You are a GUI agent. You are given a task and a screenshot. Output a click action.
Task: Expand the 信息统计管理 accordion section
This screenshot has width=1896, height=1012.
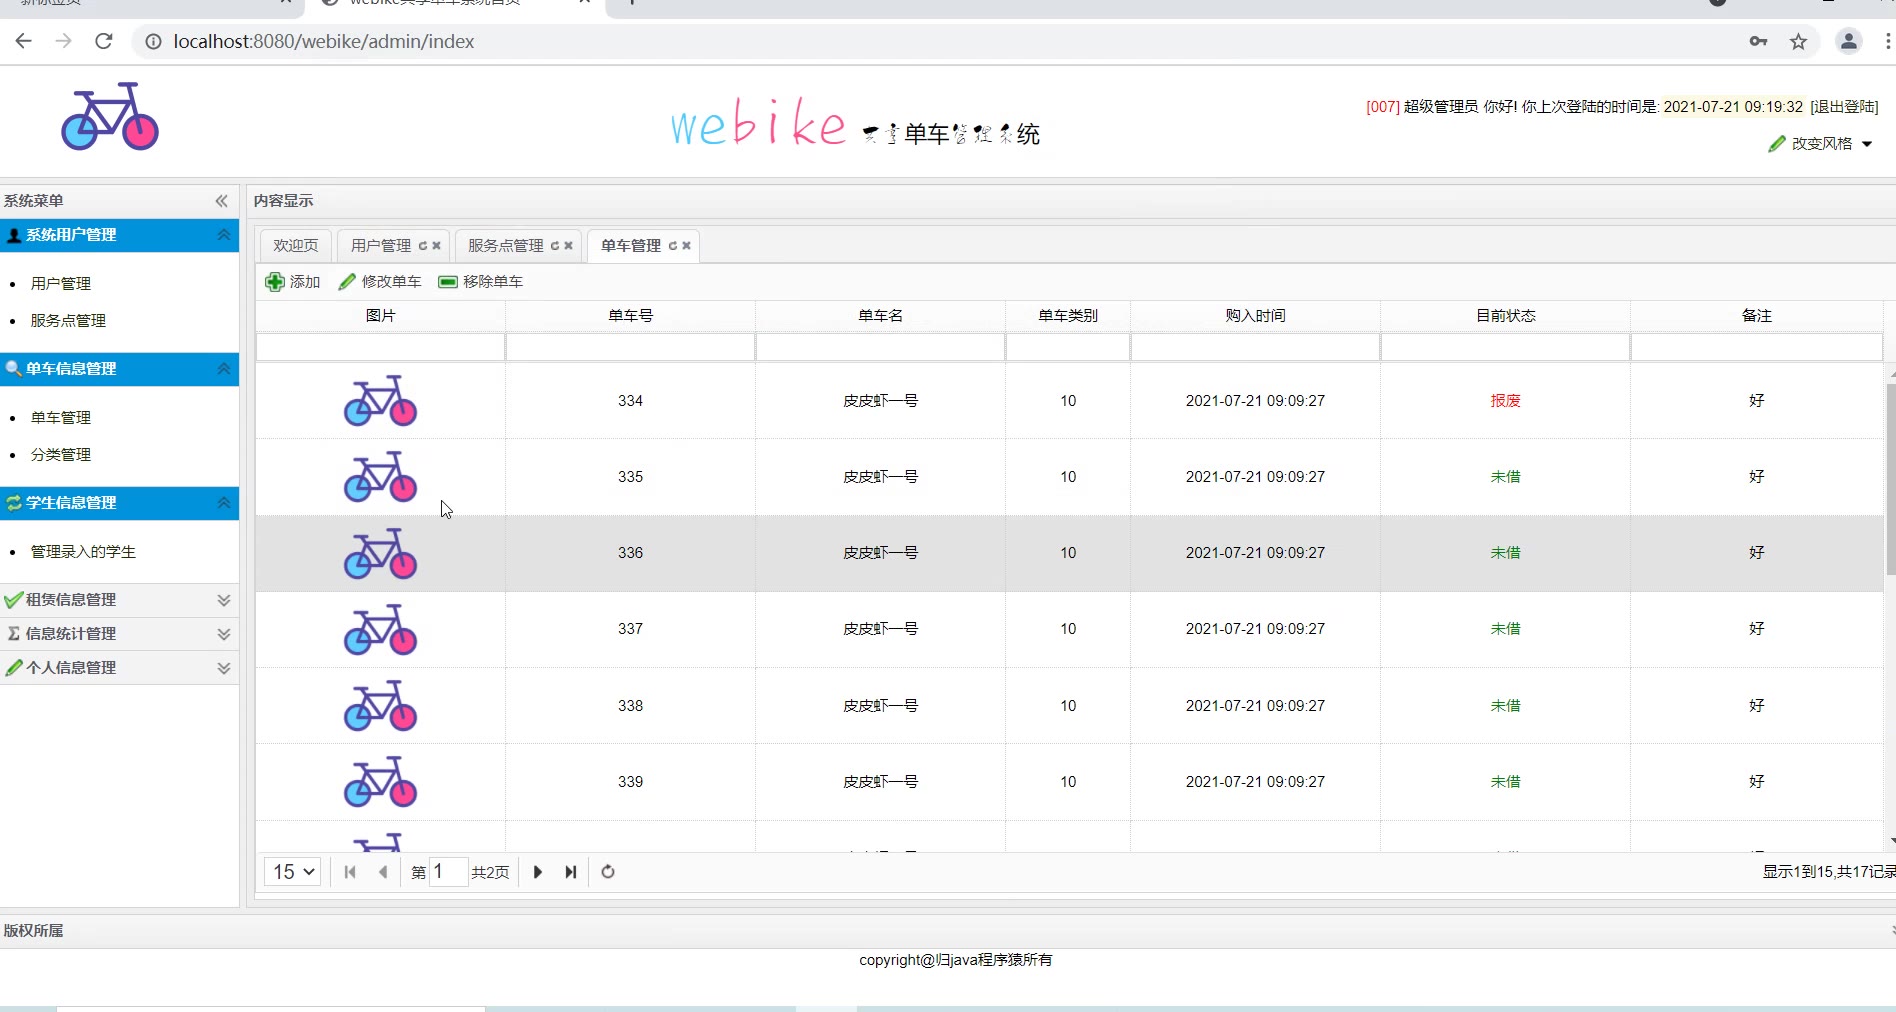(x=224, y=634)
